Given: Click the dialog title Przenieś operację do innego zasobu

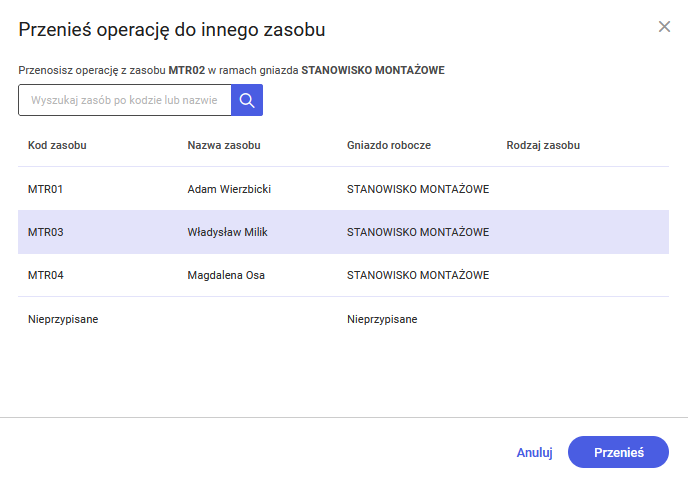Looking at the screenshot, I should (x=172, y=30).
